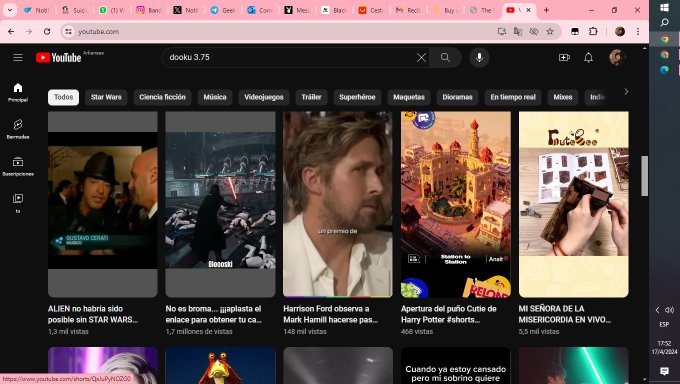Open the Chrome profile avatar
Image resolution: width=680 pixels, height=384 pixels.
pos(620,31)
